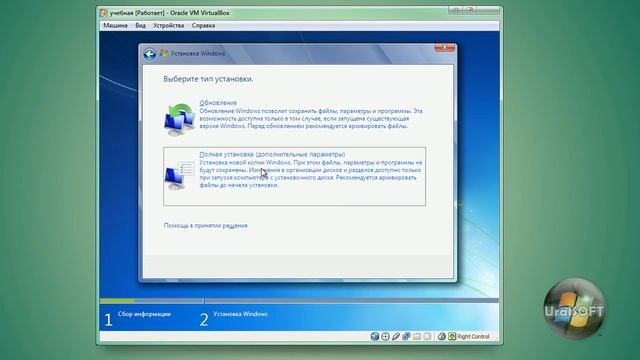Click the shared folders status icon
Viewport: 640px width, 360px height.
pyautogui.click(x=417, y=336)
